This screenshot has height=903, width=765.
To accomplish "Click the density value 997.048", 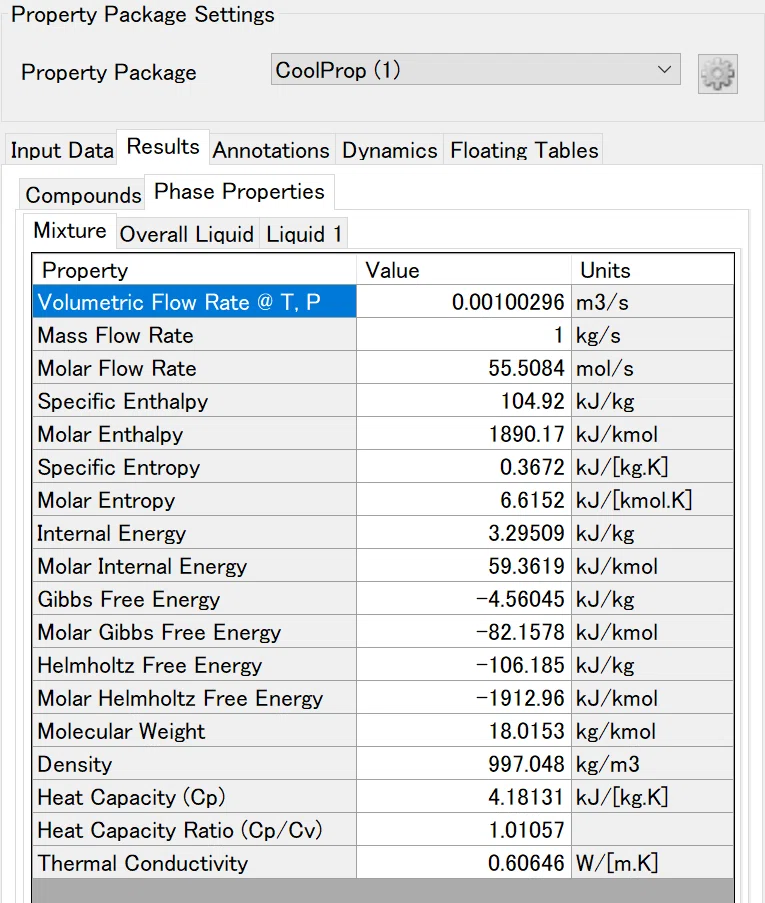I will click(464, 764).
